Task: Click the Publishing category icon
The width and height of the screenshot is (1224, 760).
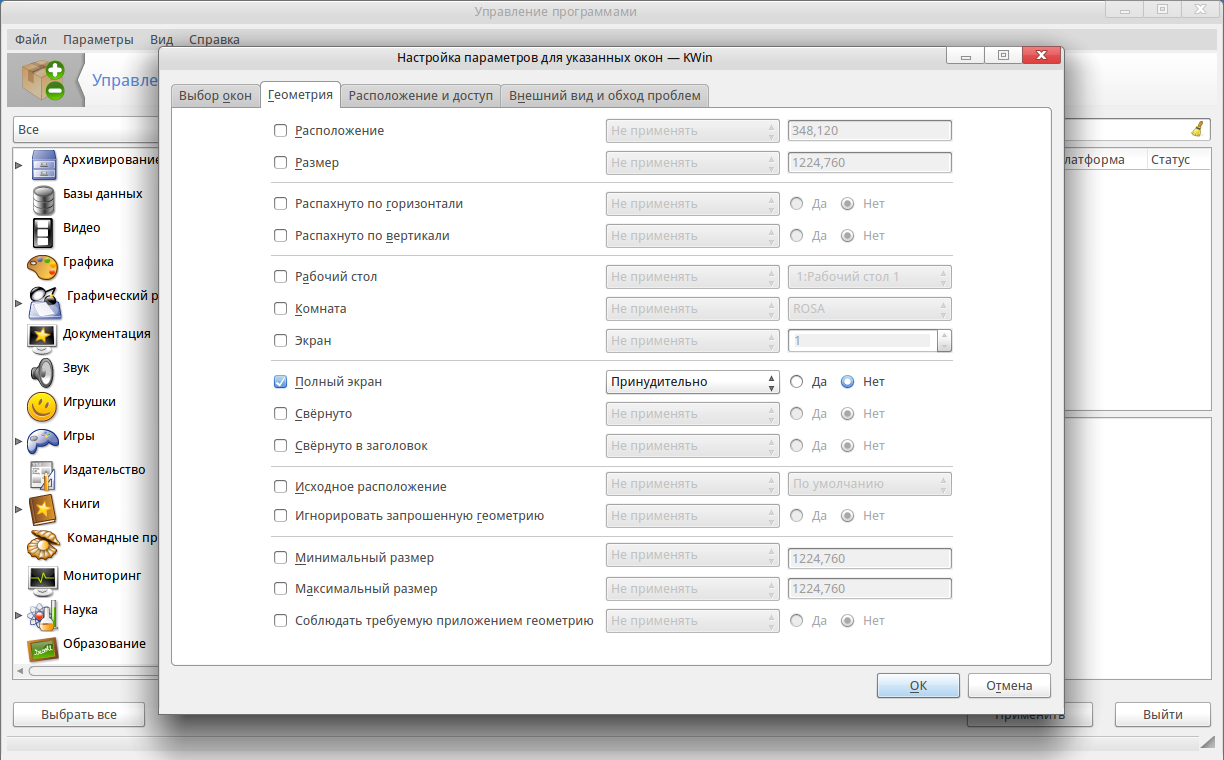Action: (43, 475)
